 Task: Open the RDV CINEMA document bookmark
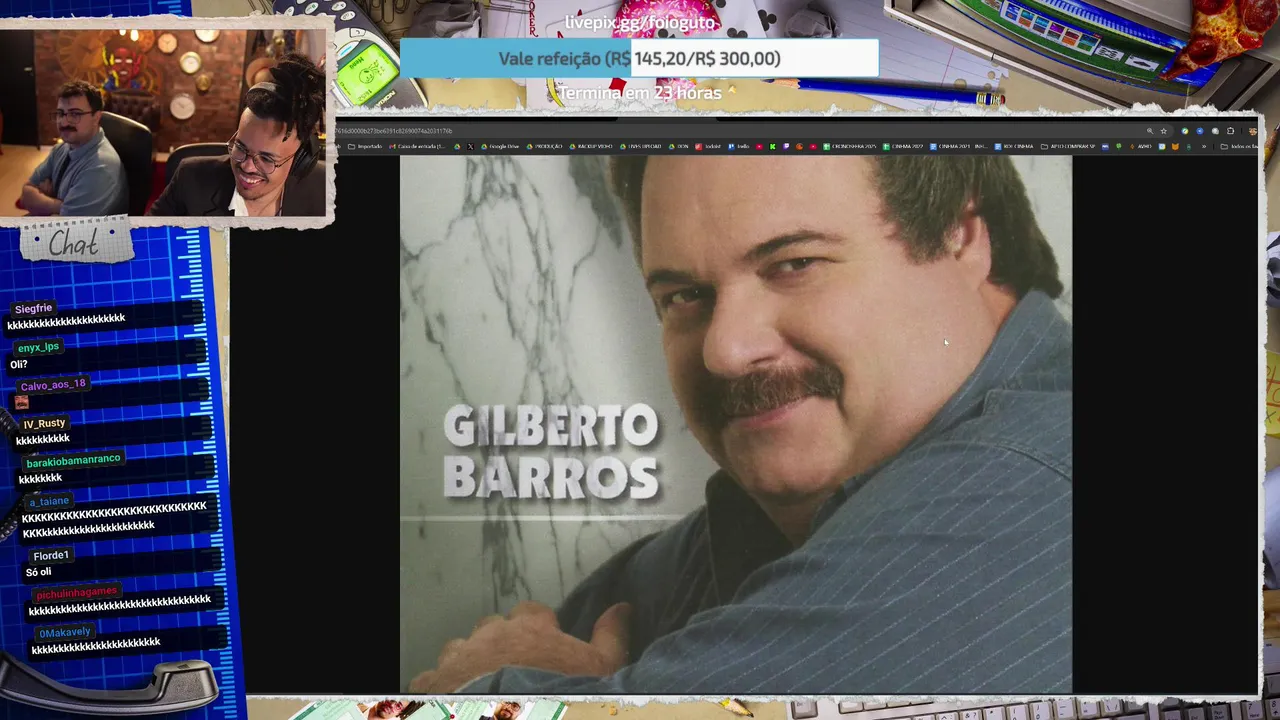(x=1014, y=146)
